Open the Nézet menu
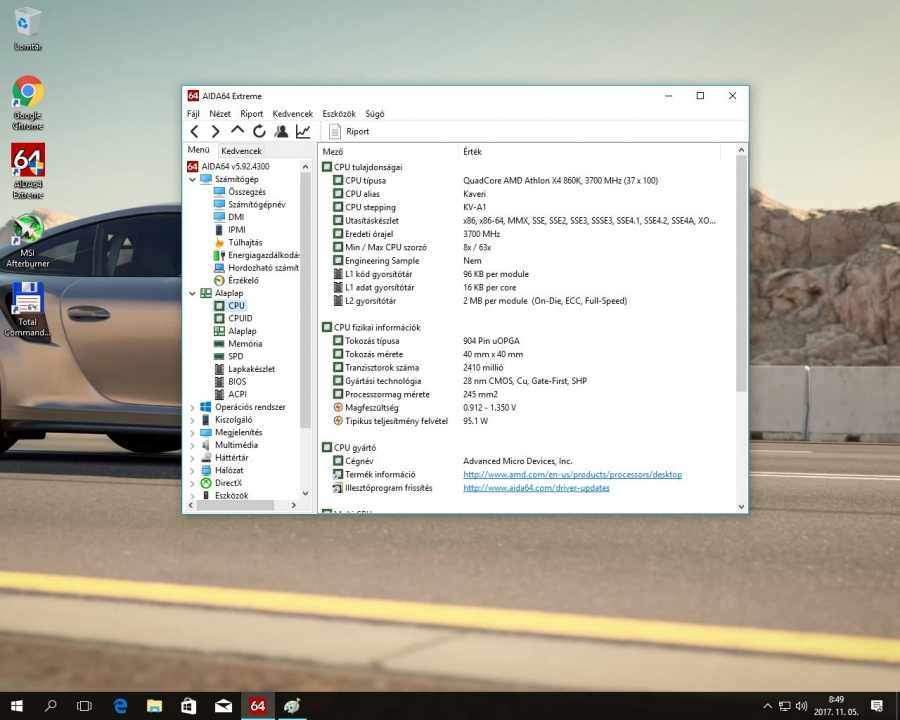 click(x=220, y=114)
